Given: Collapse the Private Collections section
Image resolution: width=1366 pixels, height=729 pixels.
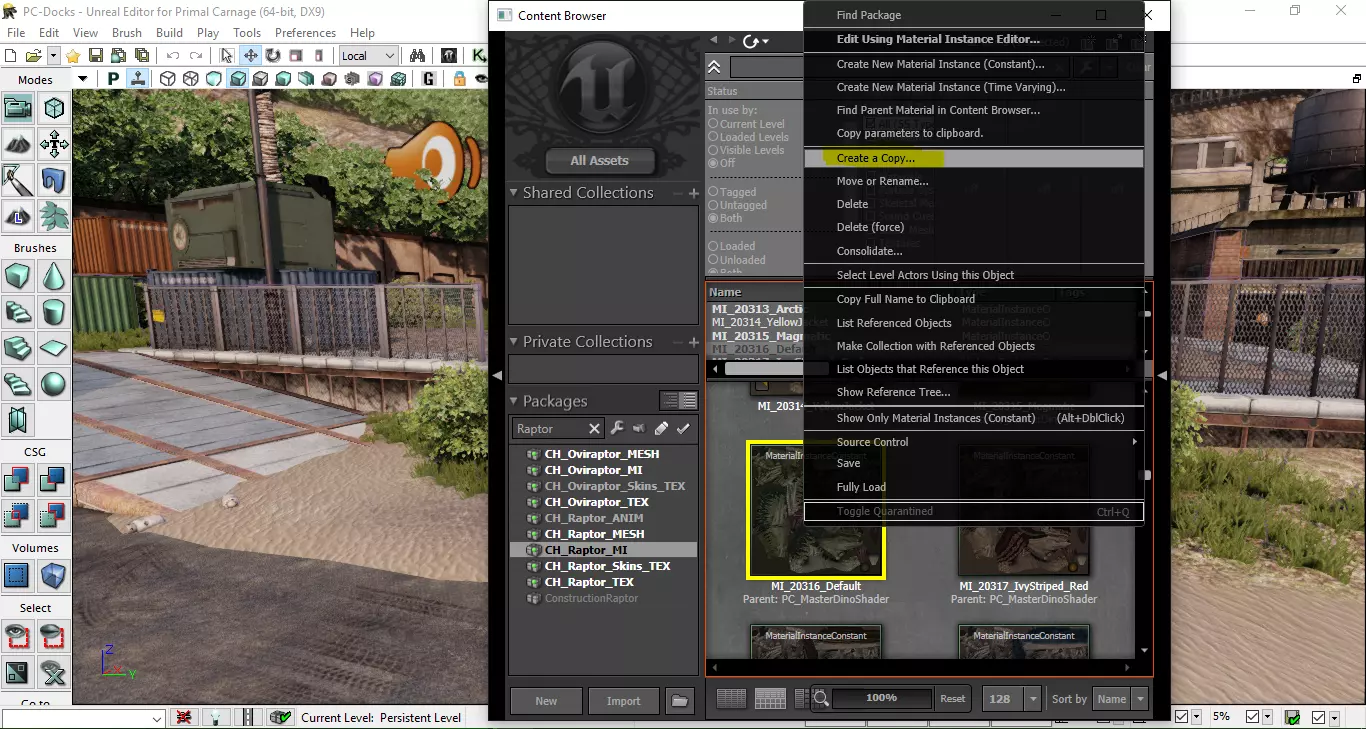Looking at the screenshot, I should coord(513,341).
